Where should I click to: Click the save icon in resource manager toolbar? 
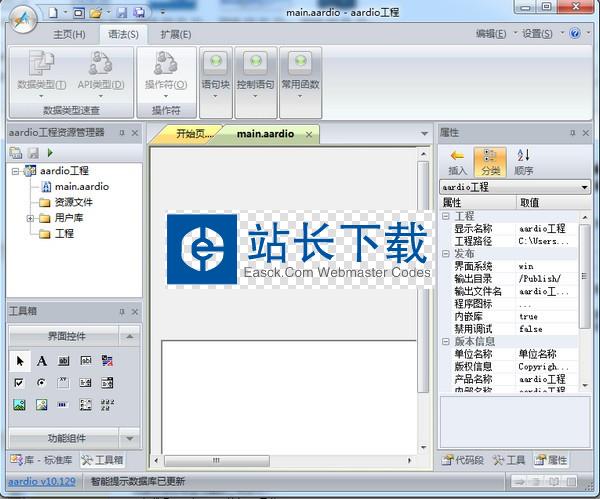[x=34, y=153]
